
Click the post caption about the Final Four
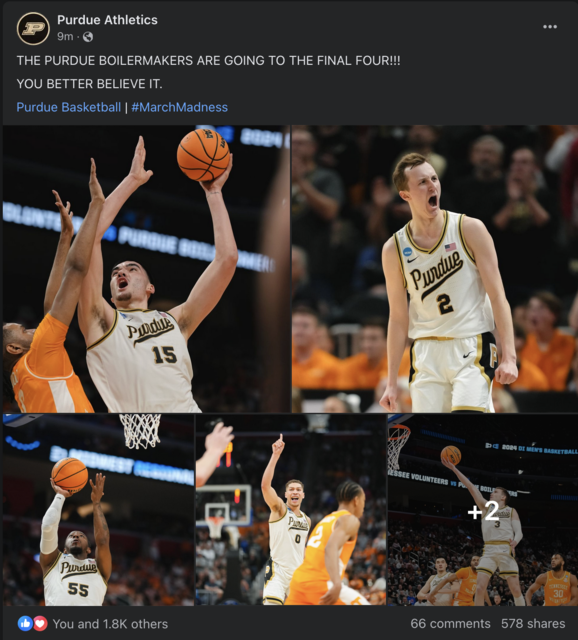click(x=208, y=60)
